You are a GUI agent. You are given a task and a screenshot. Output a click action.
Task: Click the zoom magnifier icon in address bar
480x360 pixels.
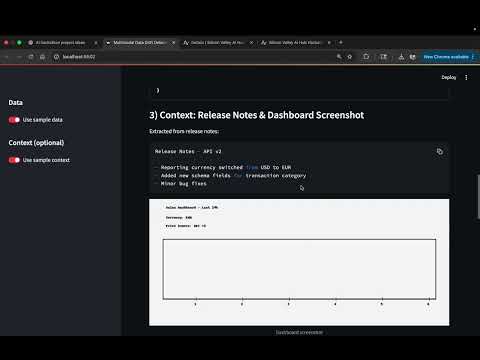(x=339, y=57)
